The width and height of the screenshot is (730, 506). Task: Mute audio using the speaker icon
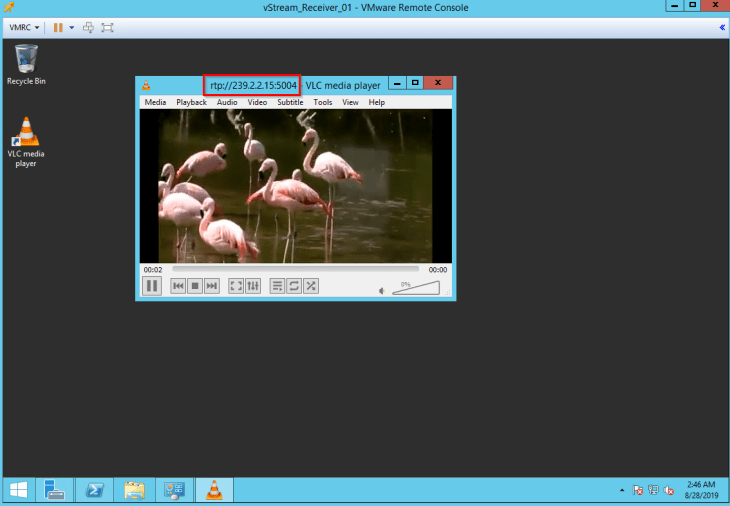click(x=381, y=291)
